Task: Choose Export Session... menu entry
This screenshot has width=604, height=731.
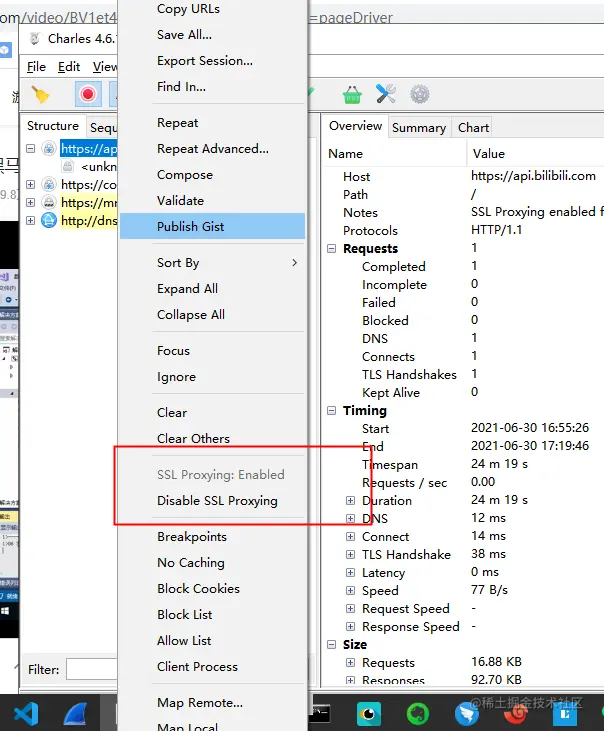Action: 213,61
